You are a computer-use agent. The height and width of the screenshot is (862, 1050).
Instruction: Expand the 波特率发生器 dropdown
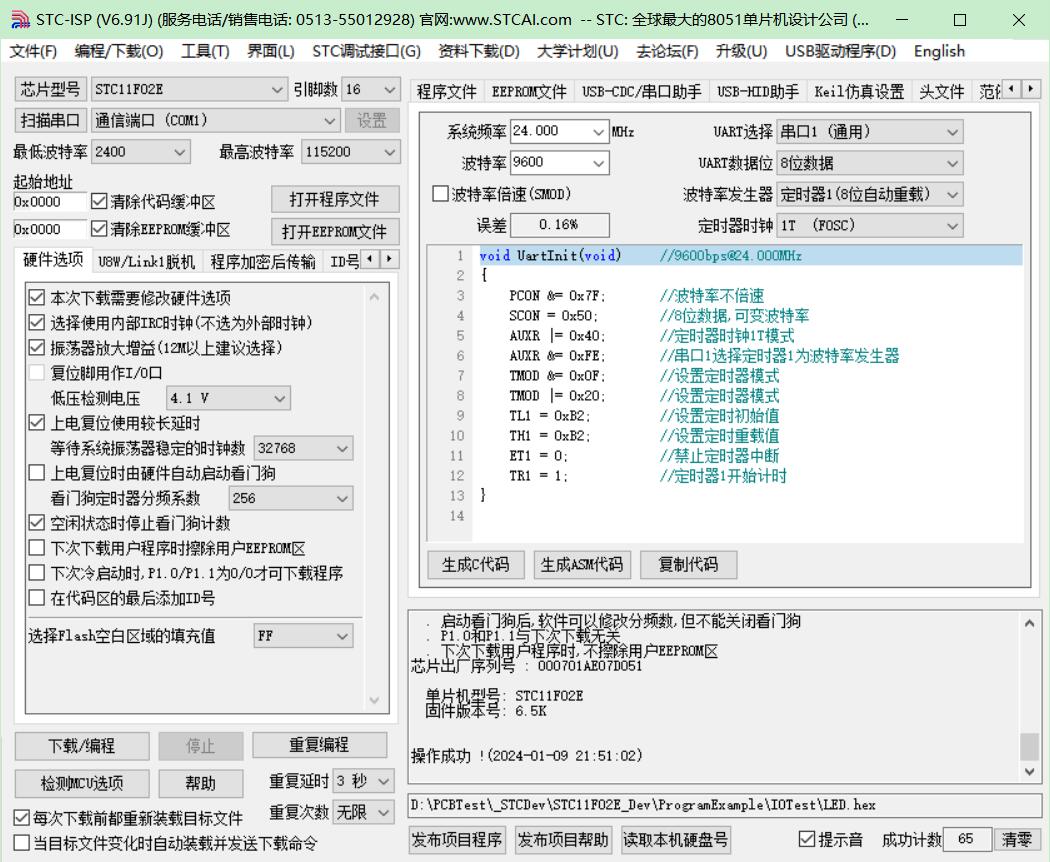point(870,194)
